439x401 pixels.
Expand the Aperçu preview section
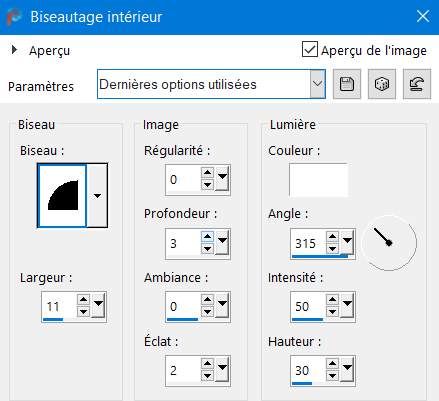click(14, 50)
